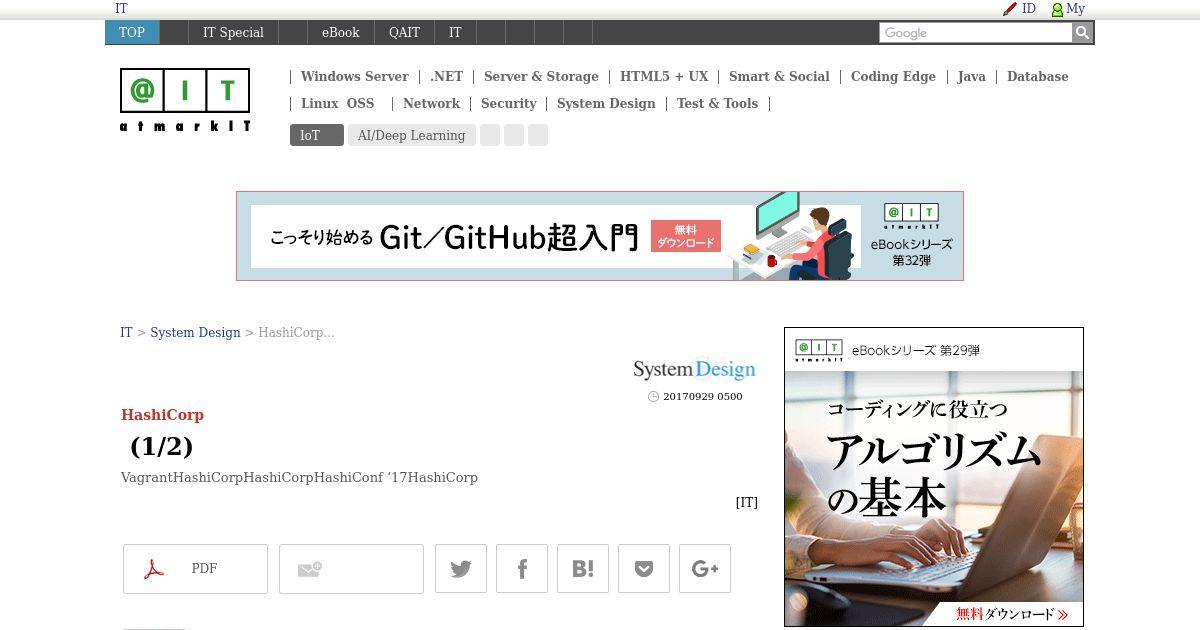Go to .NET category
Image resolution: width=1200 pixels, height=630 pixels.
(x=447, y=77)
